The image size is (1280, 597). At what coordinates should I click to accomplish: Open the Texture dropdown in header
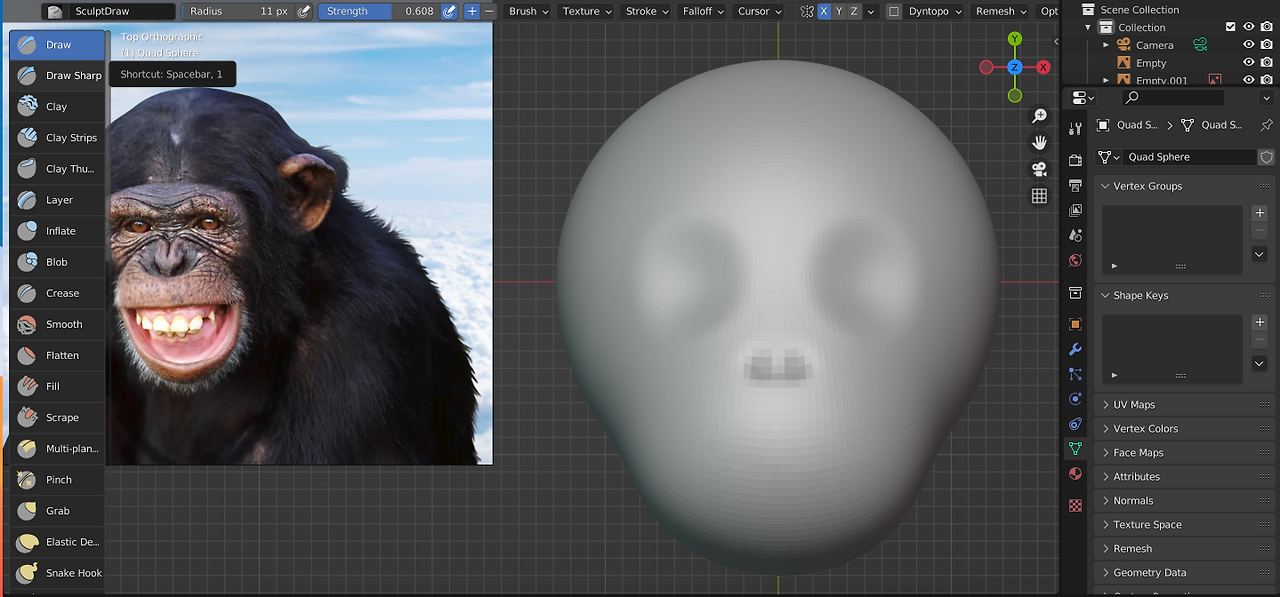click(587, 11)
